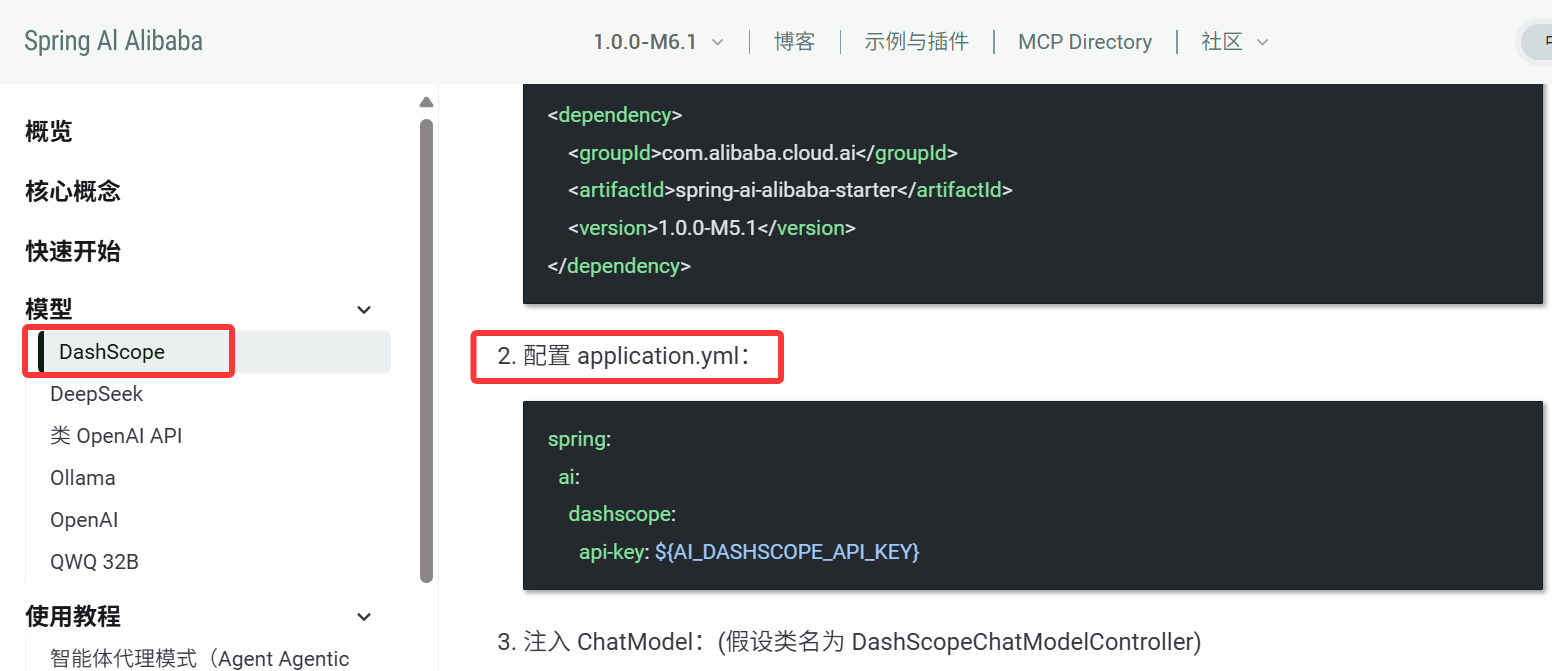Click the chevron next to 1.0.0-M6.1
1552x671 pixels.
[717, 43]
